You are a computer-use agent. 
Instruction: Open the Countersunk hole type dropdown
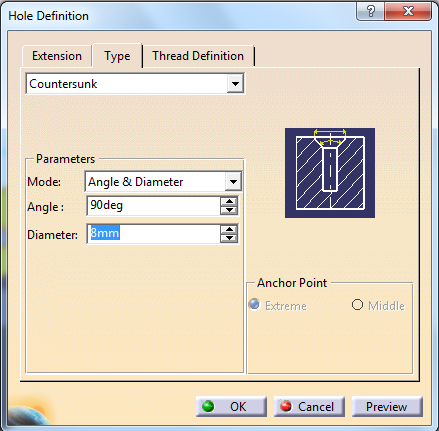pyautogui.click(x=235, y=84)
